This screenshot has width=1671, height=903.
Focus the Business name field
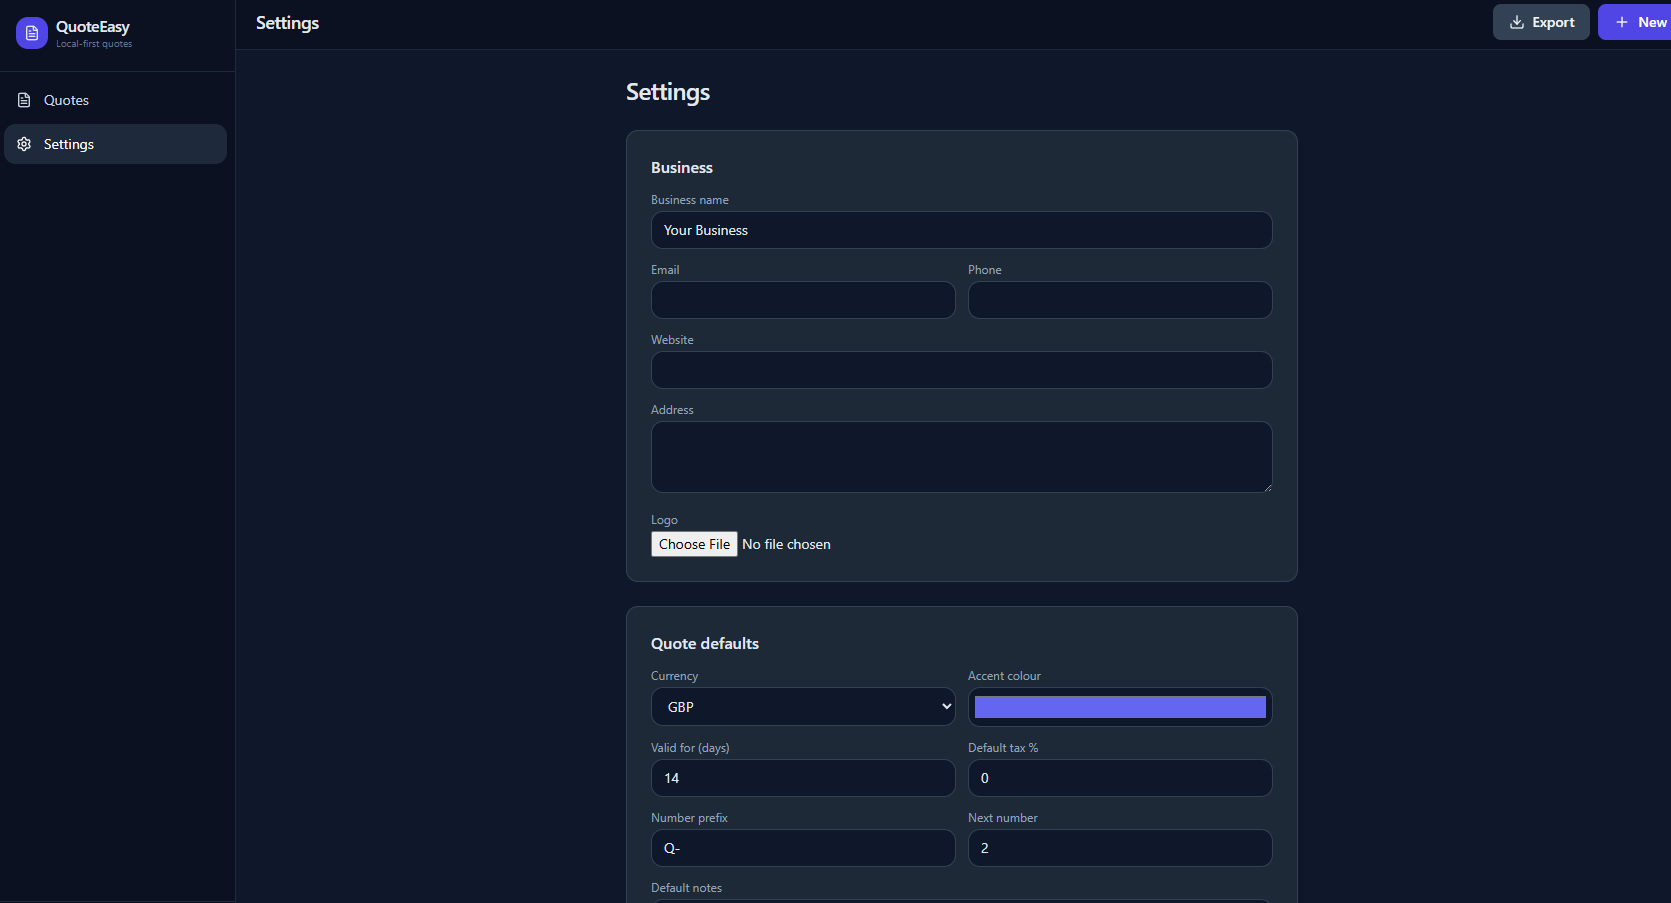coord(962,230)
